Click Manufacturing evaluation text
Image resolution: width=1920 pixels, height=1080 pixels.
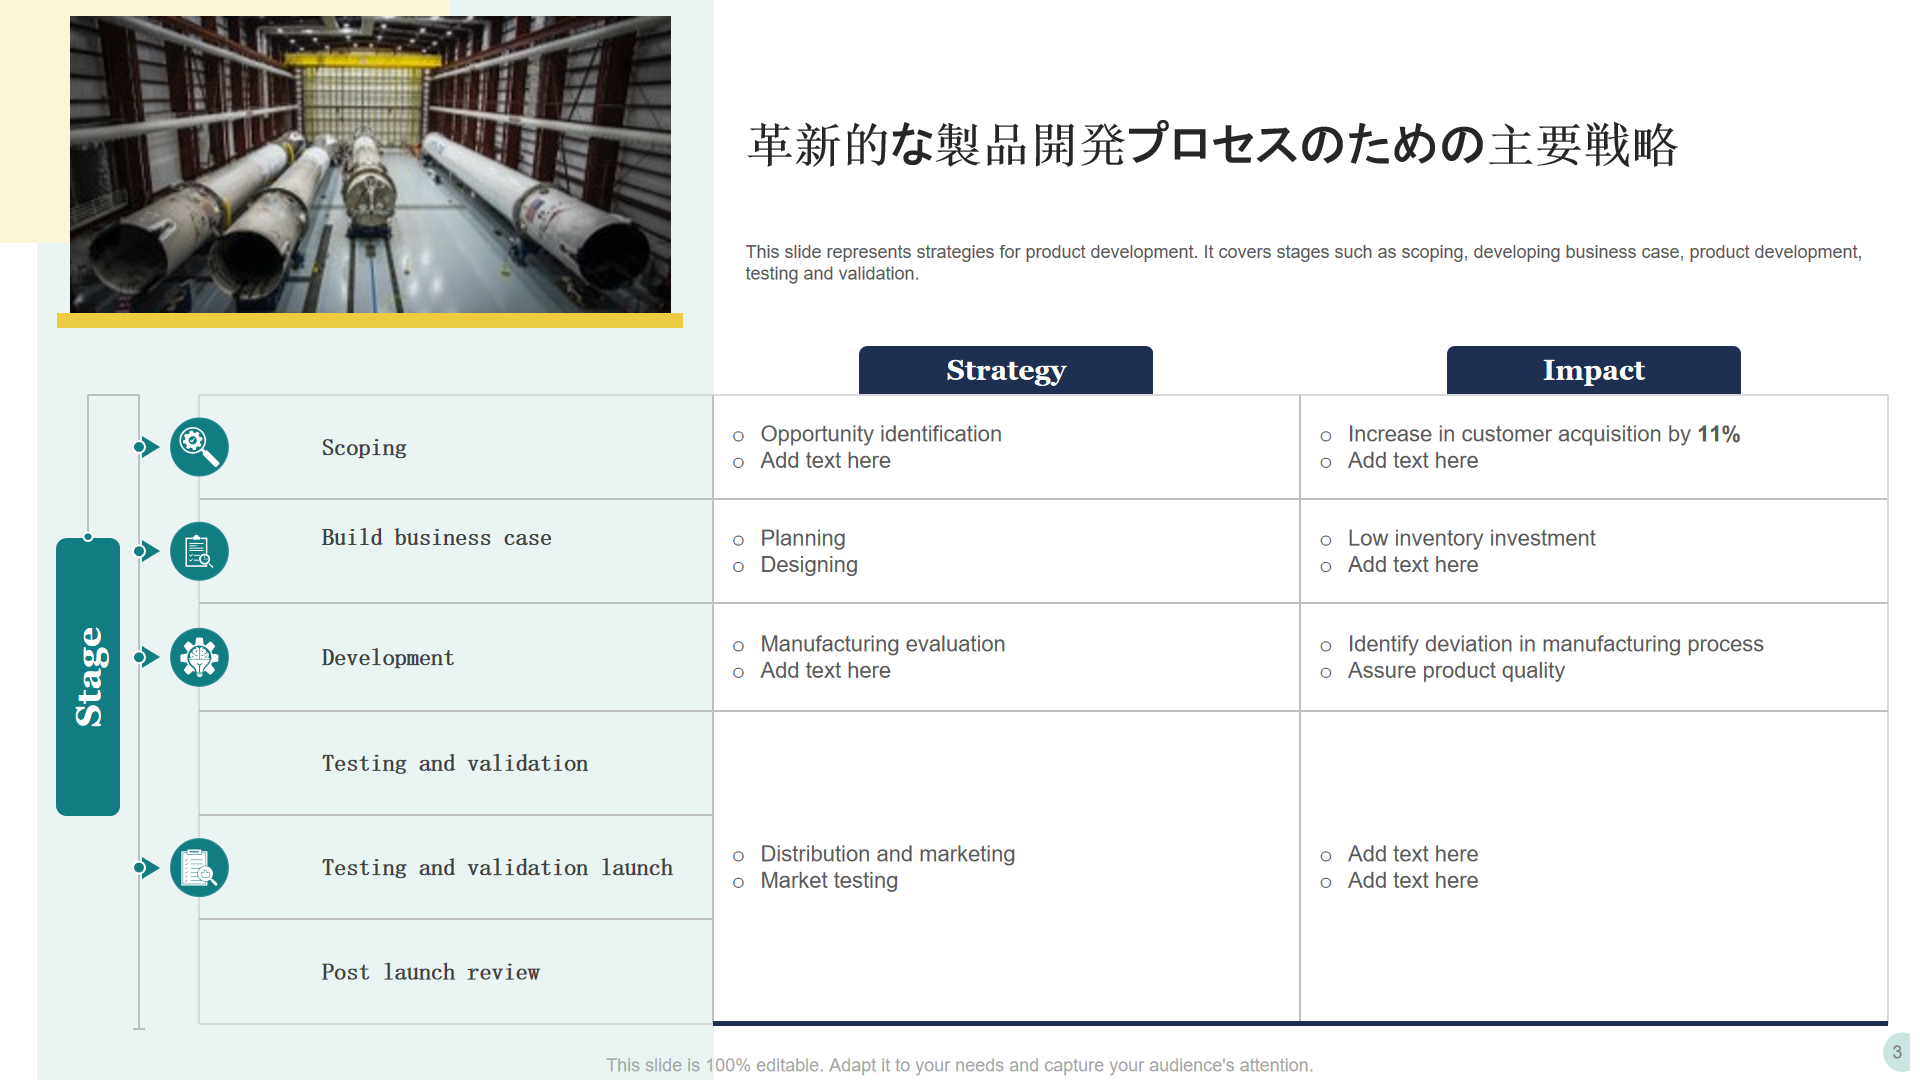[883, 644]
